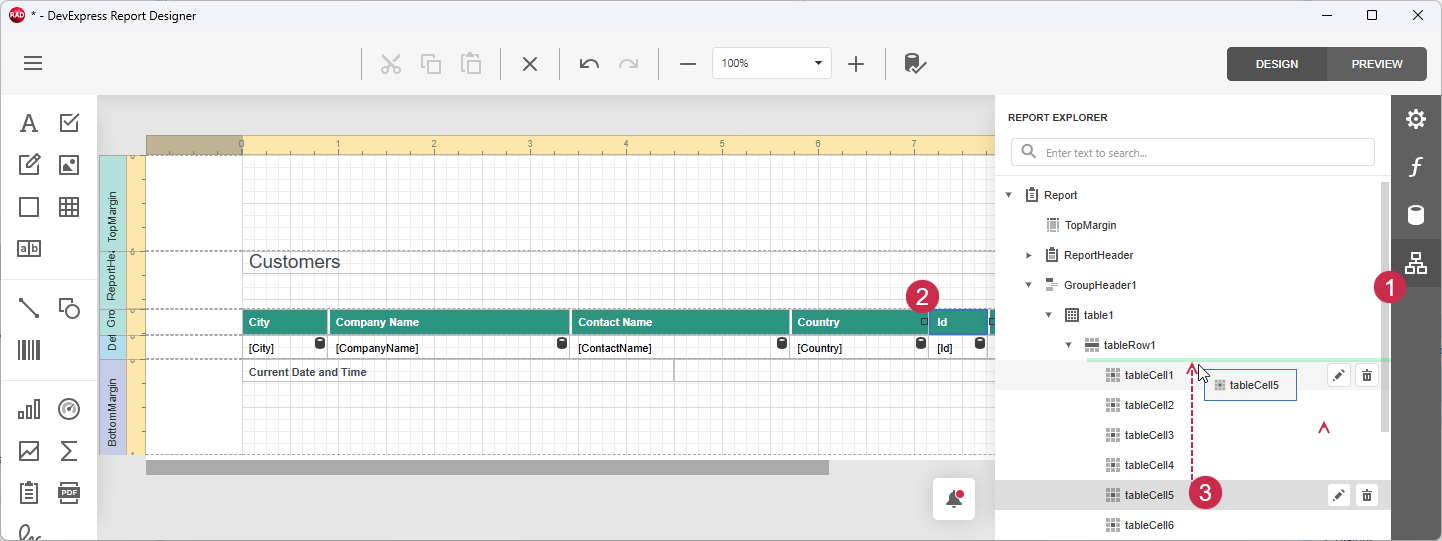Select the Gauge tool in toolbox

(x=69, y=409)
